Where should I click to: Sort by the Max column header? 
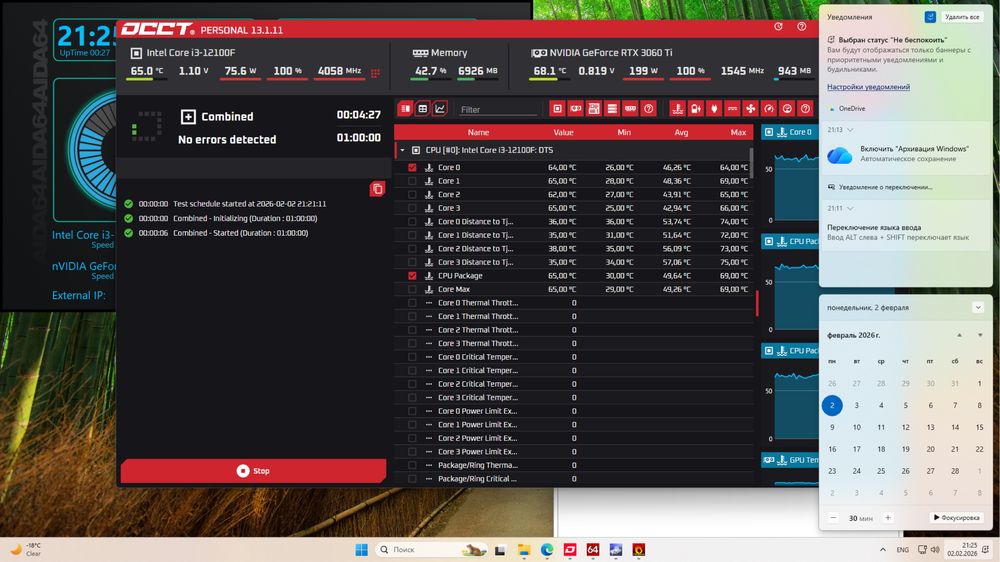tap(738, 132)
